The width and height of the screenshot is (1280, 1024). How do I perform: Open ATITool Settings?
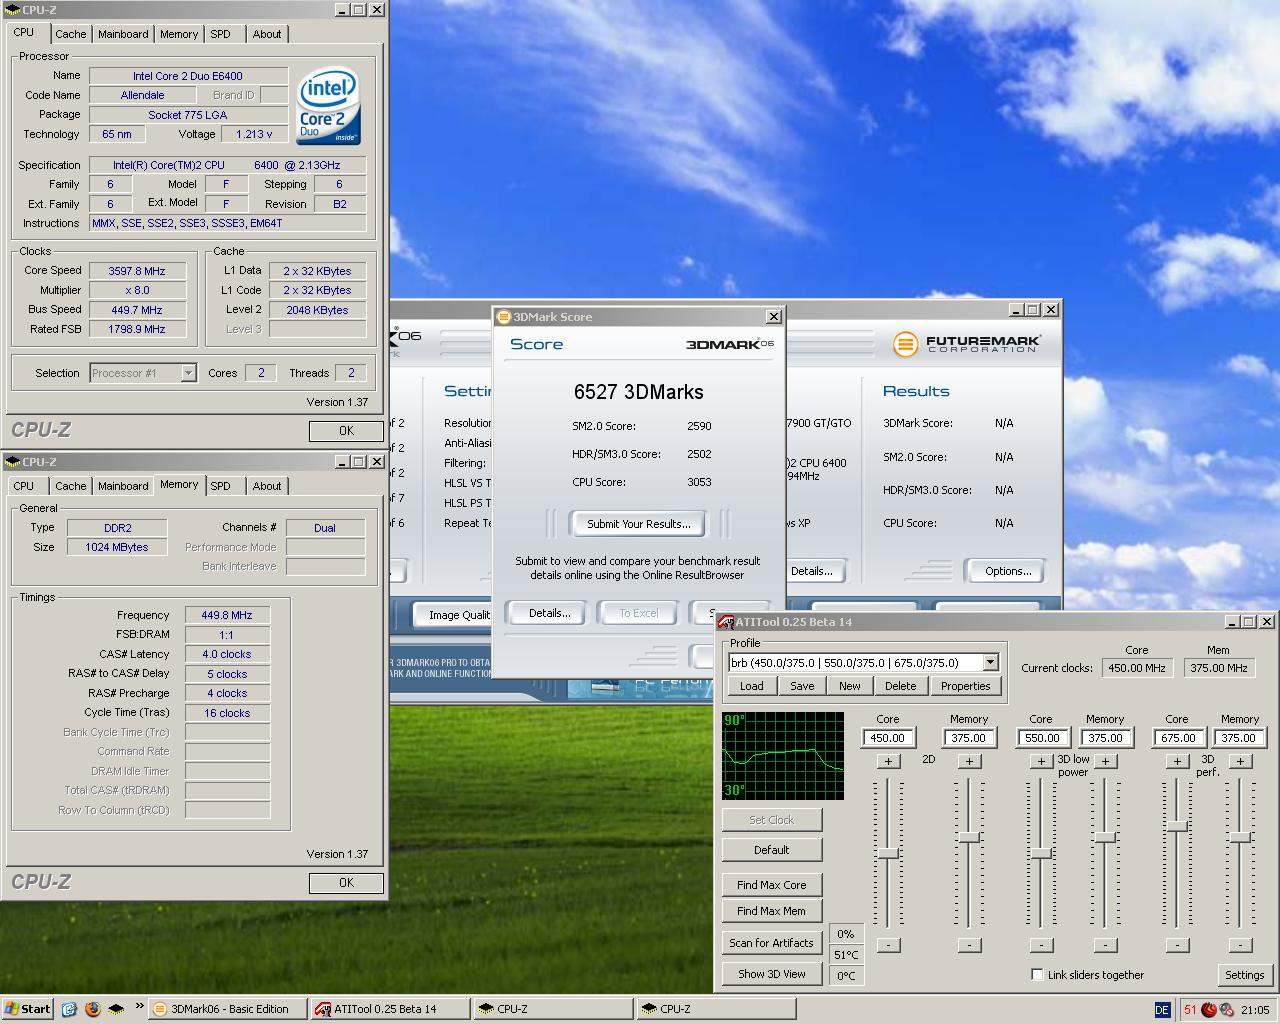(x=1244, y=975)
